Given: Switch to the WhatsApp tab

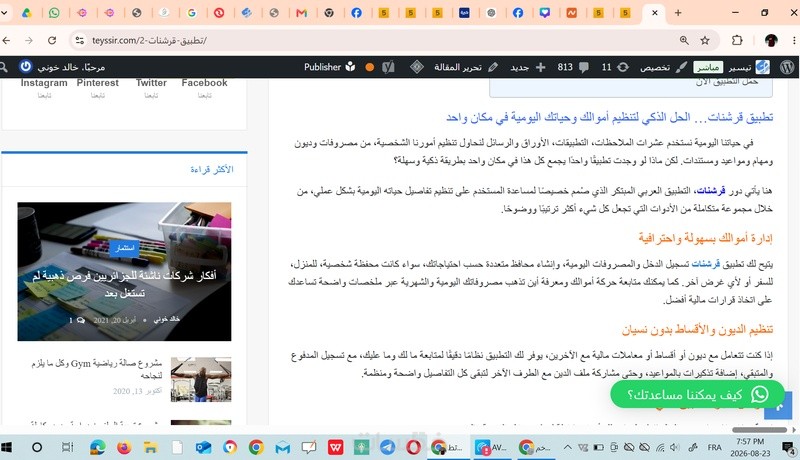Looking at the screenshot, I should click(54, 13).
